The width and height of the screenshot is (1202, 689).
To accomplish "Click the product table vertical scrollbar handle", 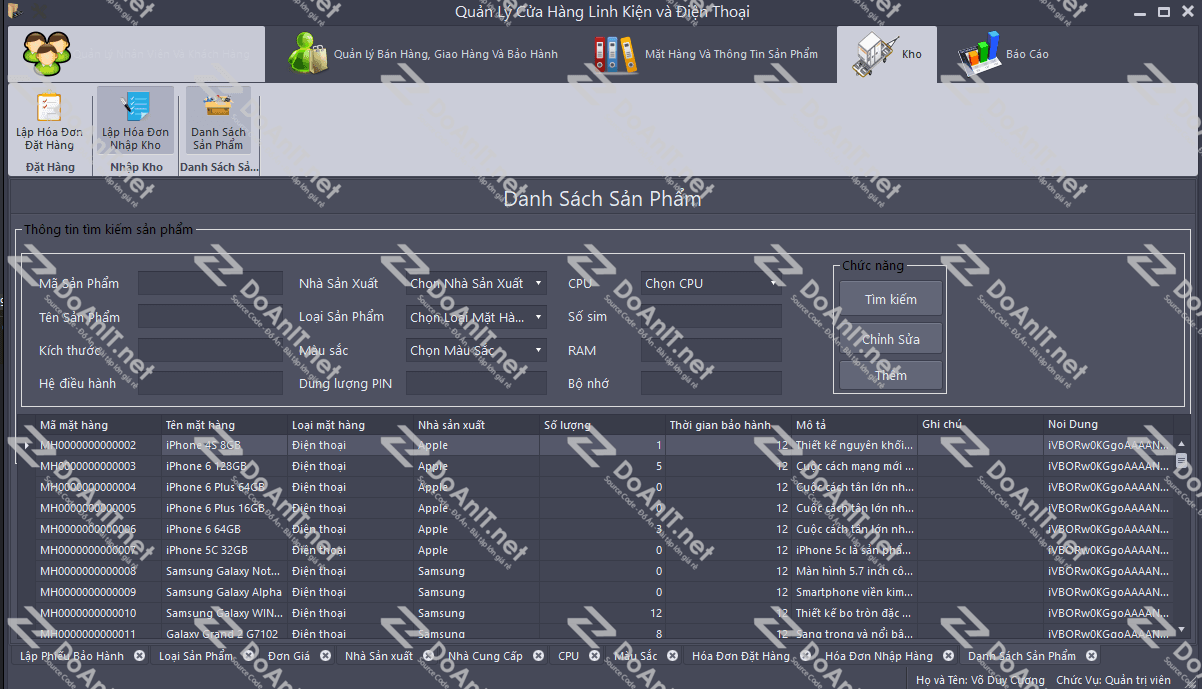I will (1181, 461).
